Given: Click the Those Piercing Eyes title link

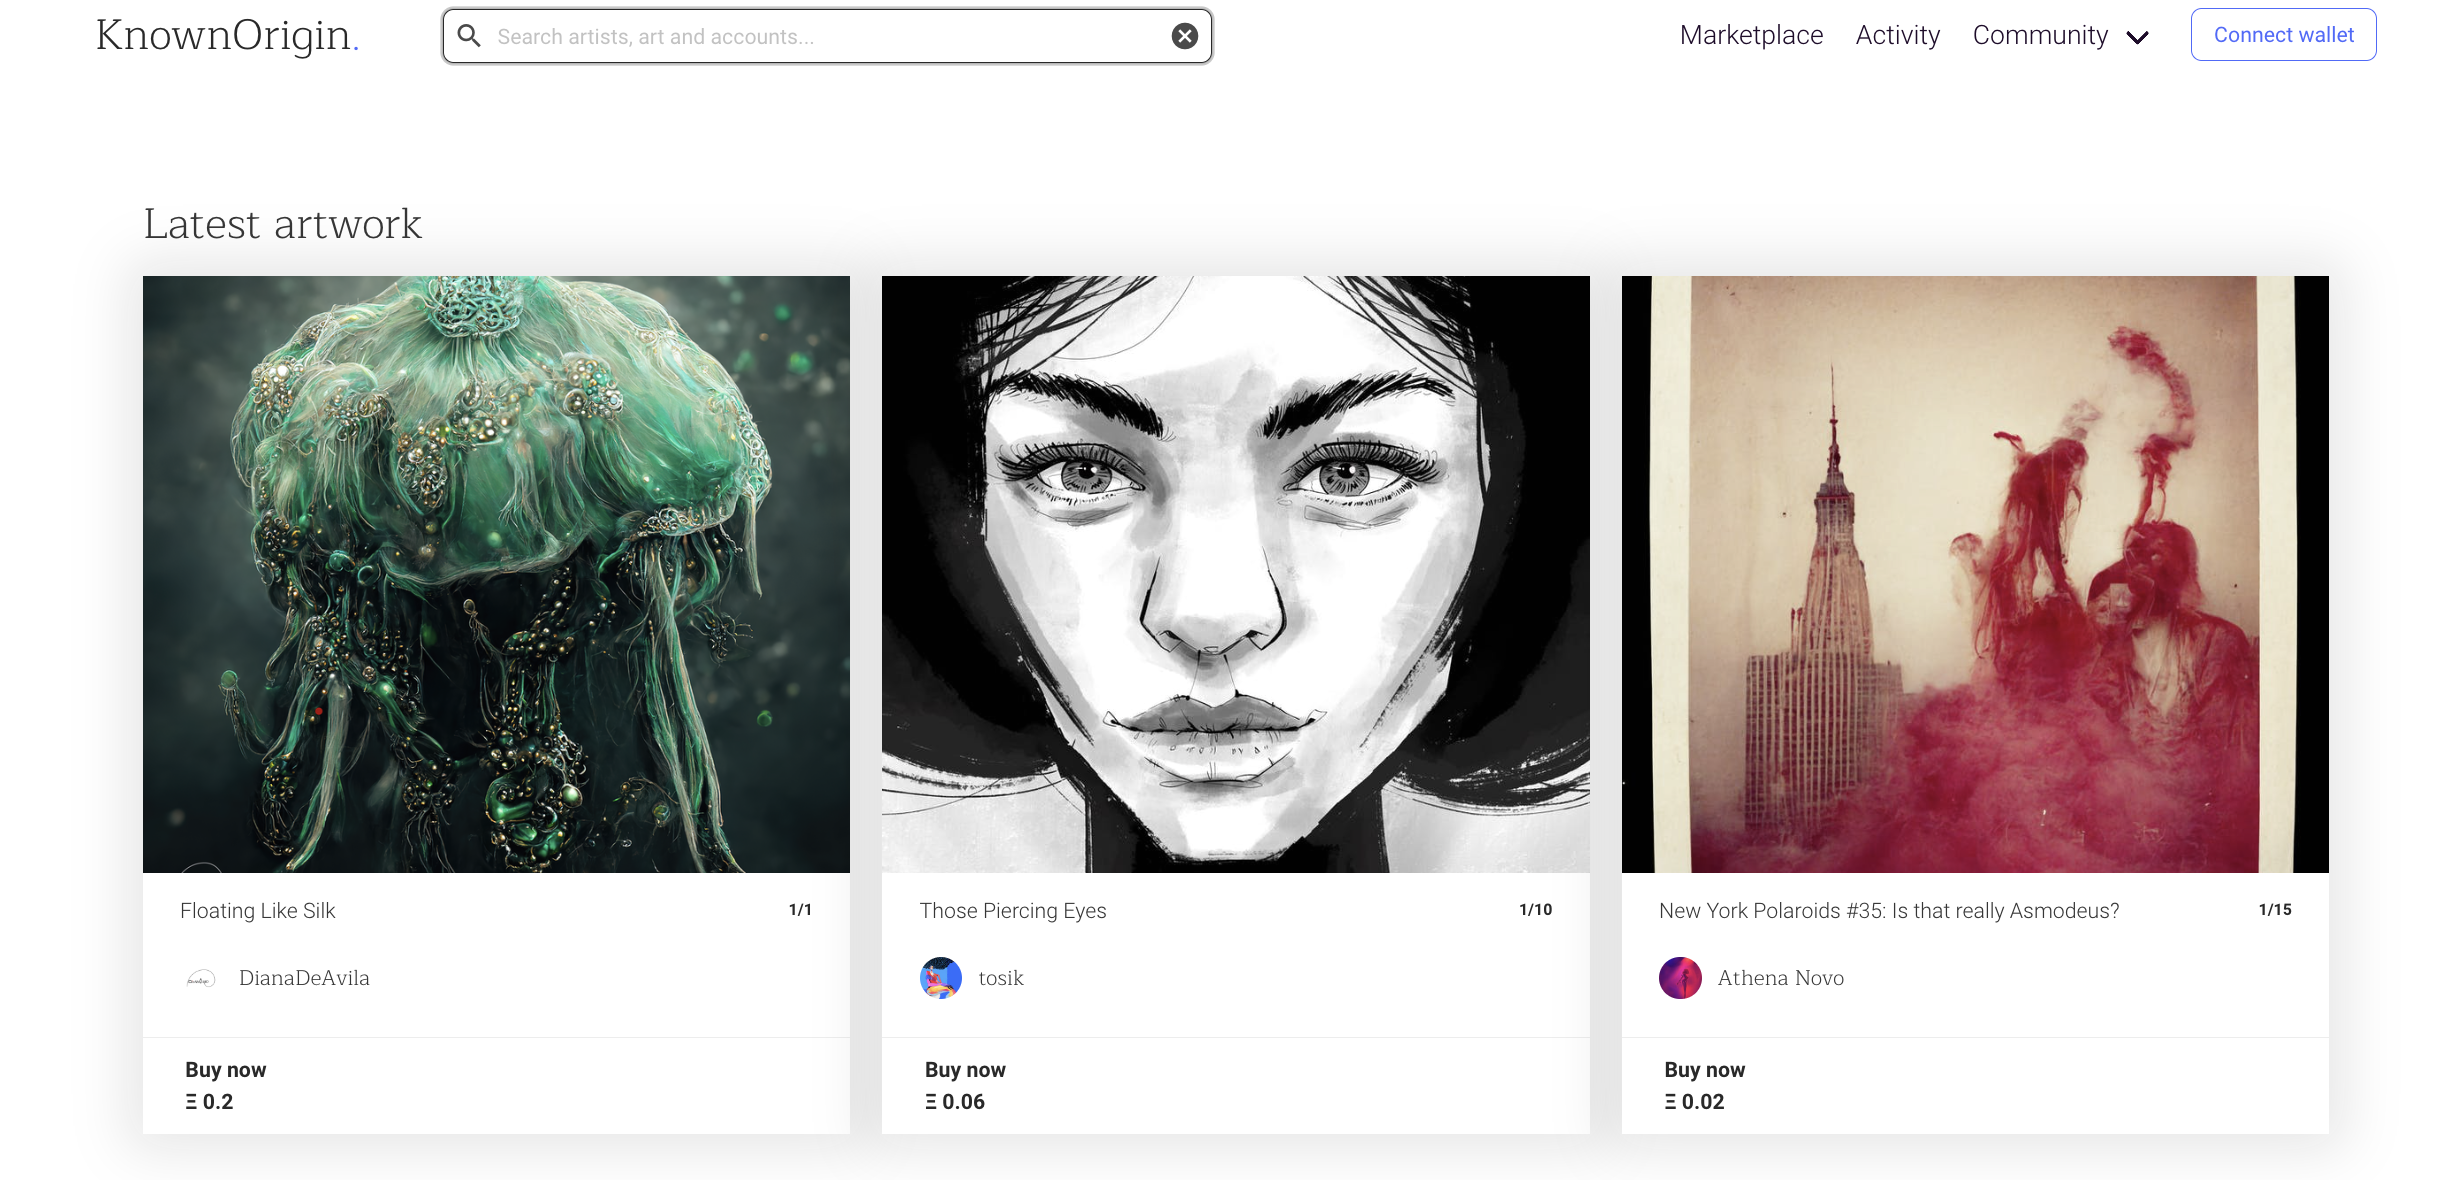Looking at the screenshot, I should click(x=1013, y=911).
